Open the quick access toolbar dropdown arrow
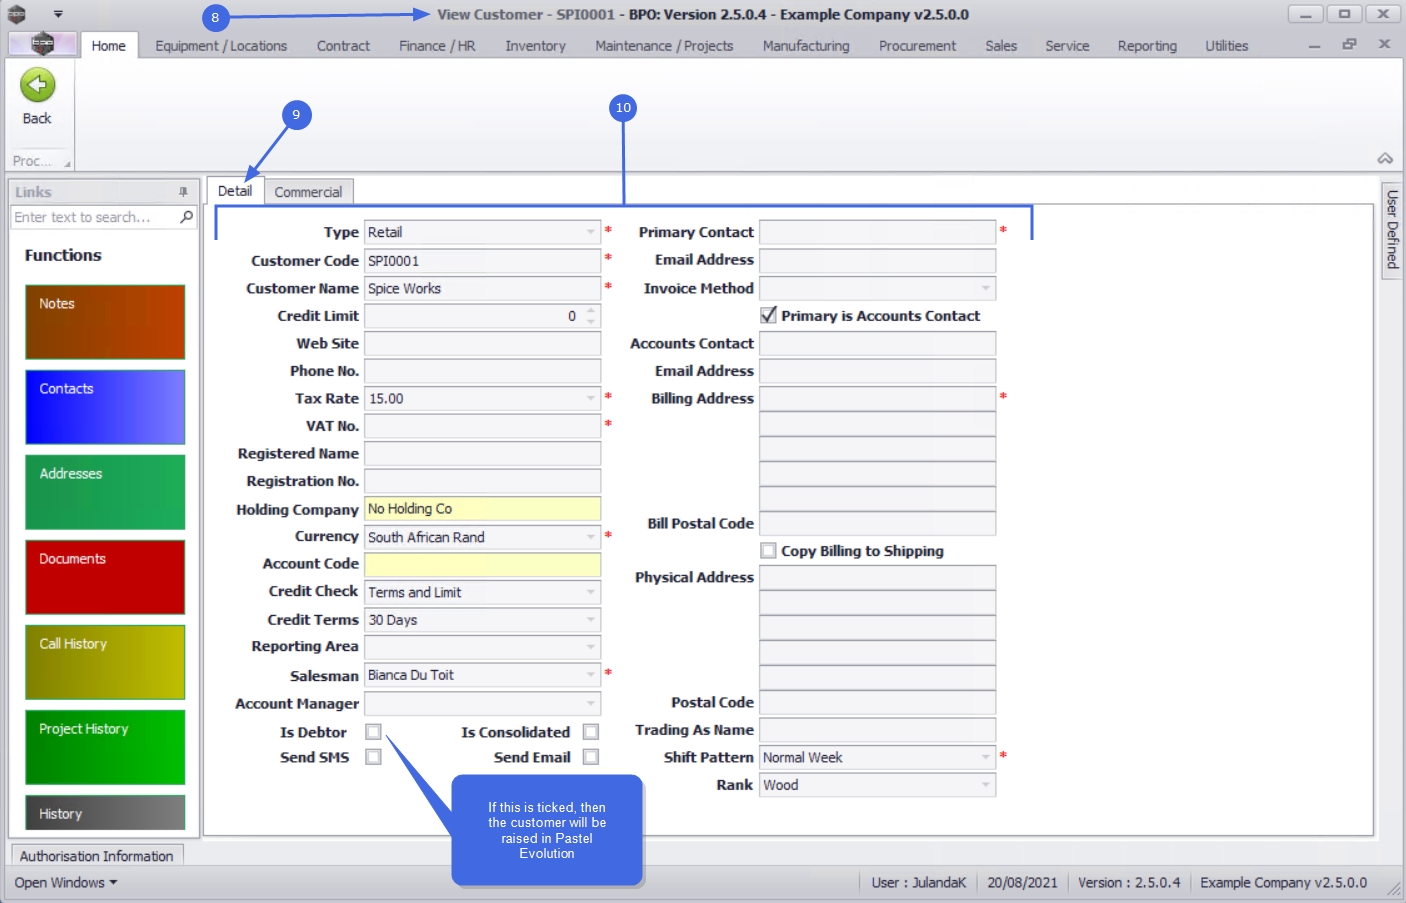 pyautogui.click(x=58, y=14)
